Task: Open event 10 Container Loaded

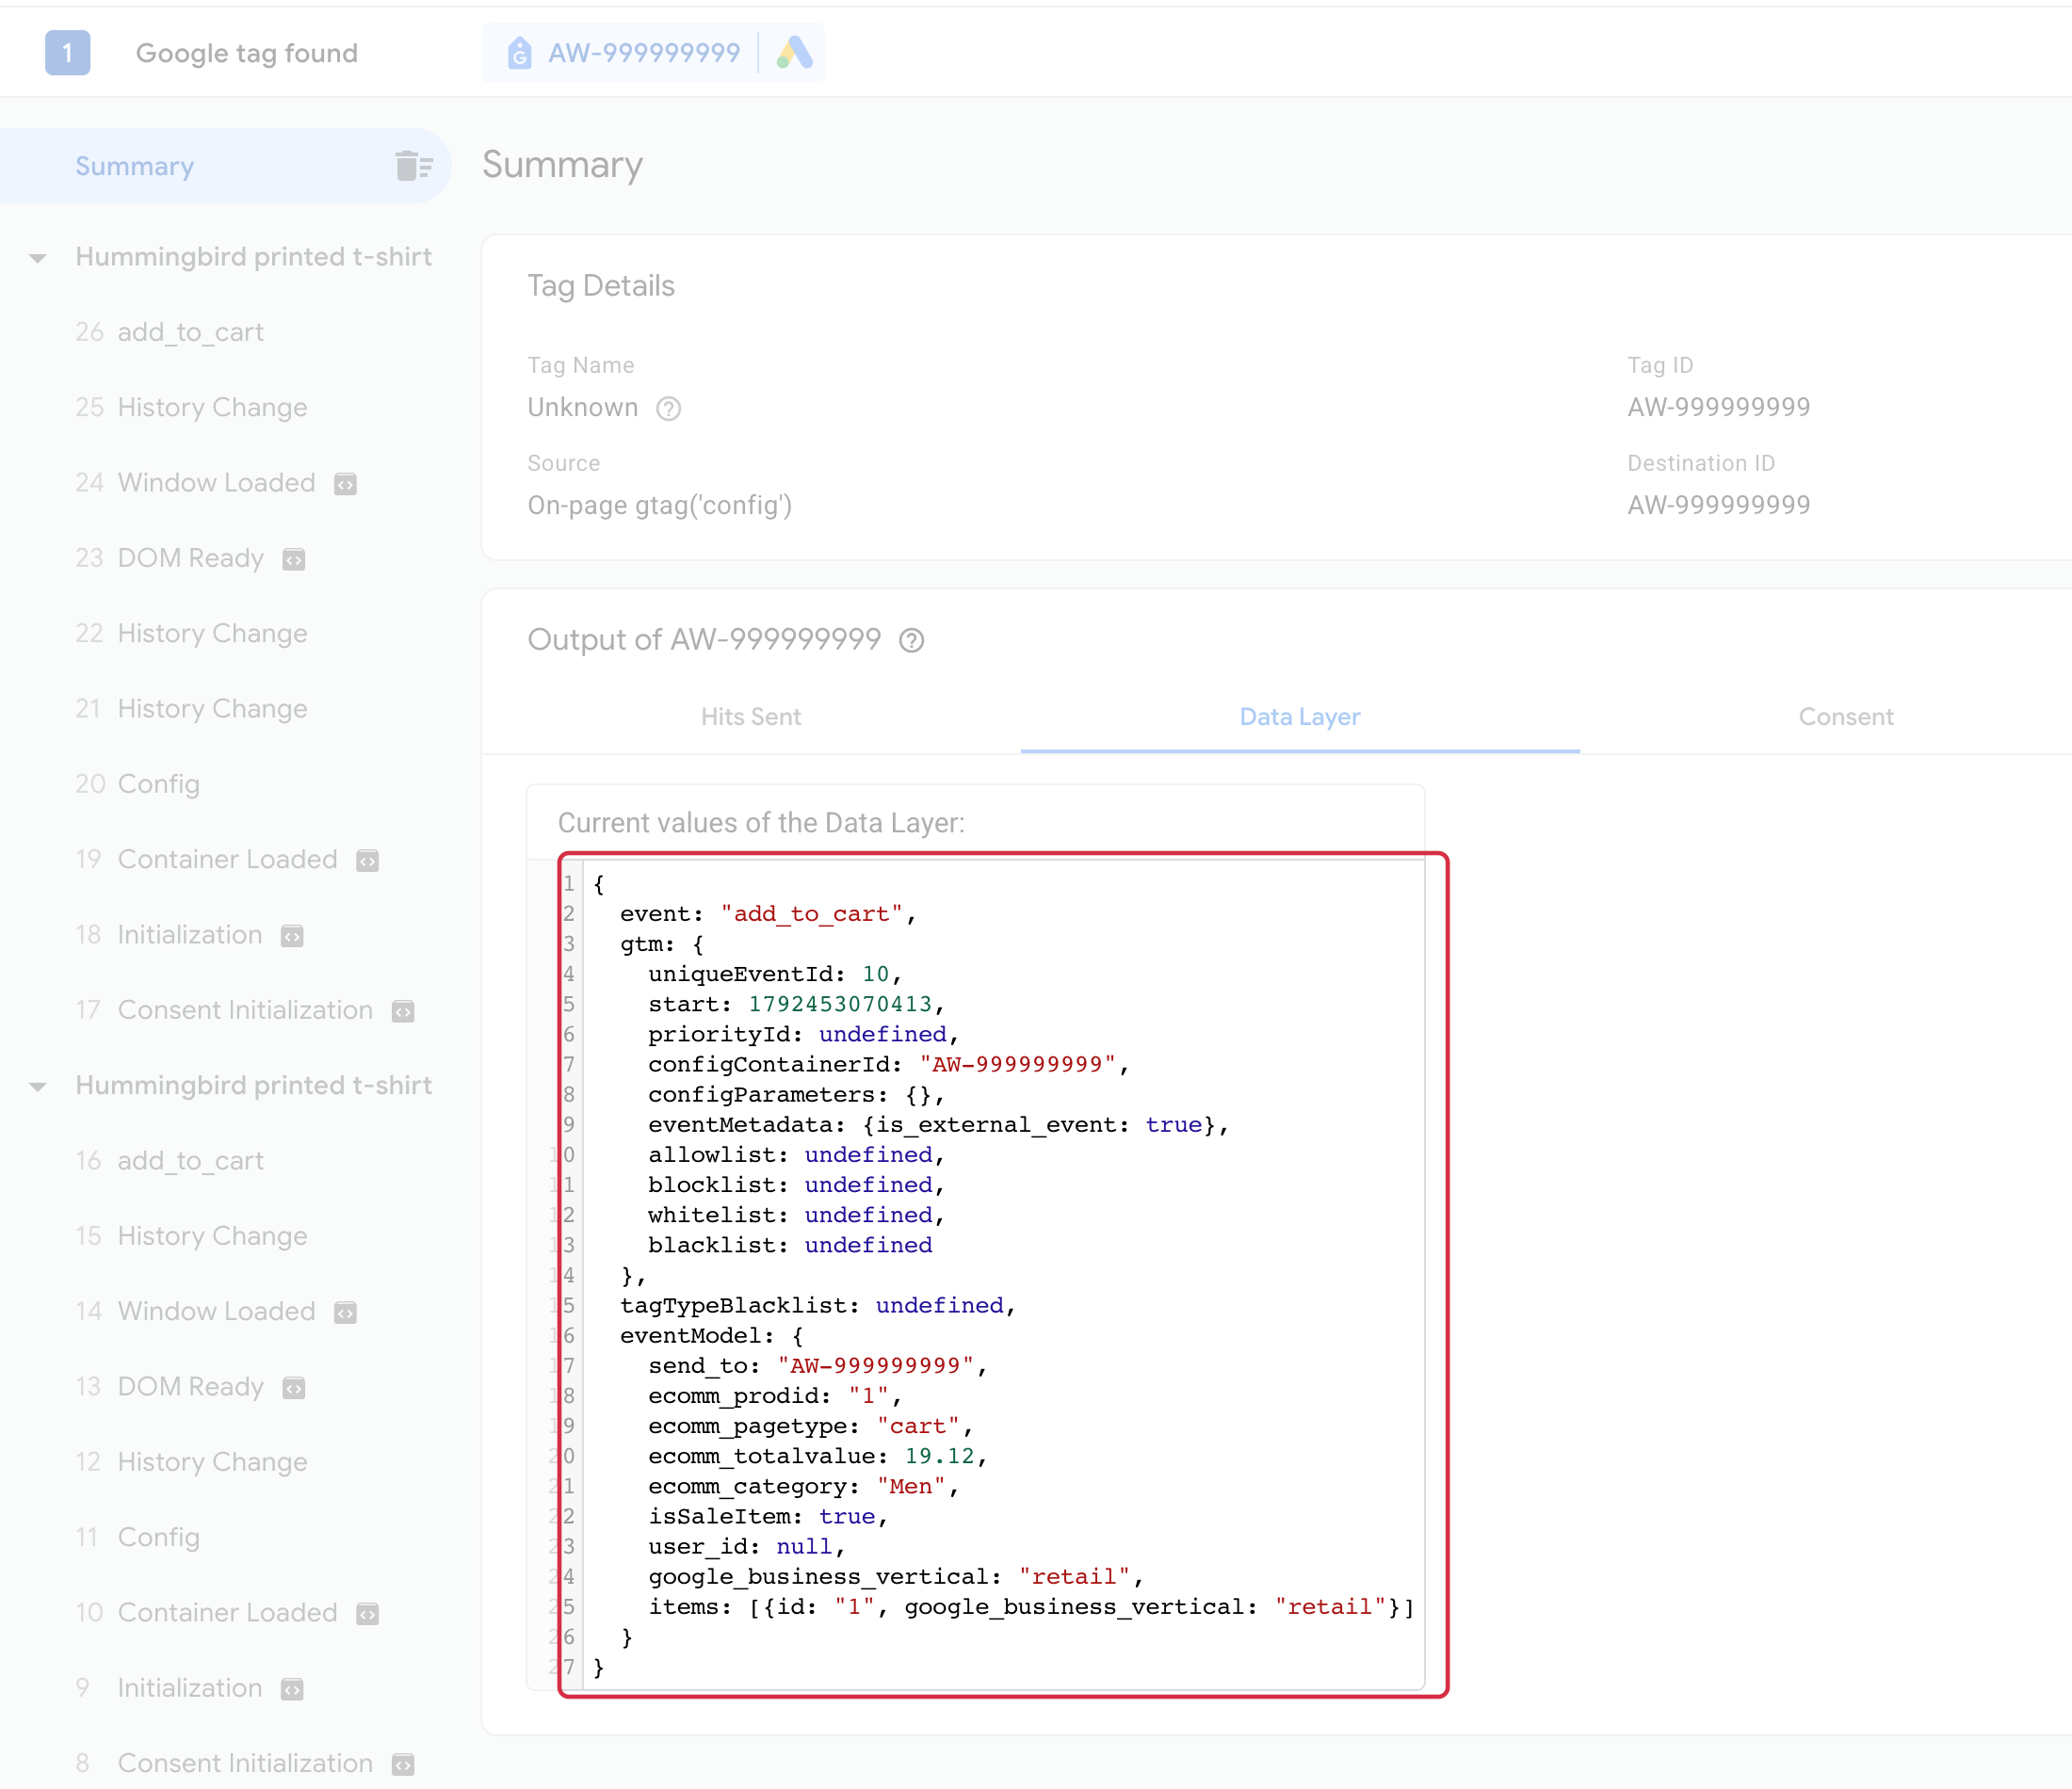Action: (x=206, y=1613)
